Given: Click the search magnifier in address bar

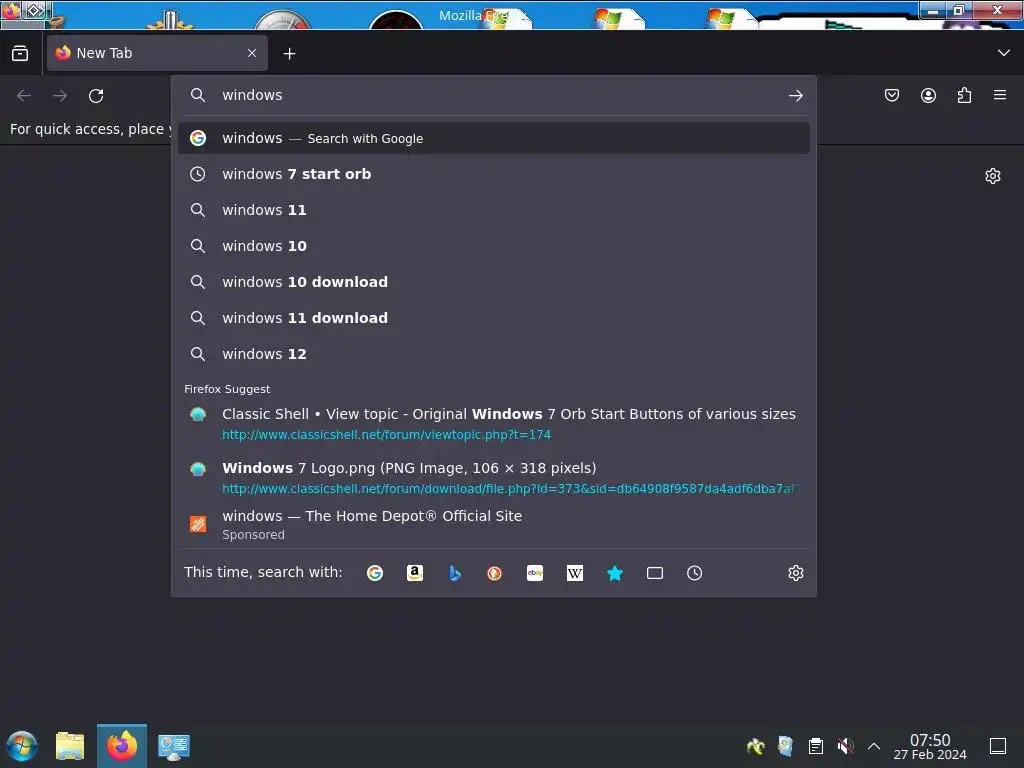Looking at the screenshot, I should [x=198, y=95].
